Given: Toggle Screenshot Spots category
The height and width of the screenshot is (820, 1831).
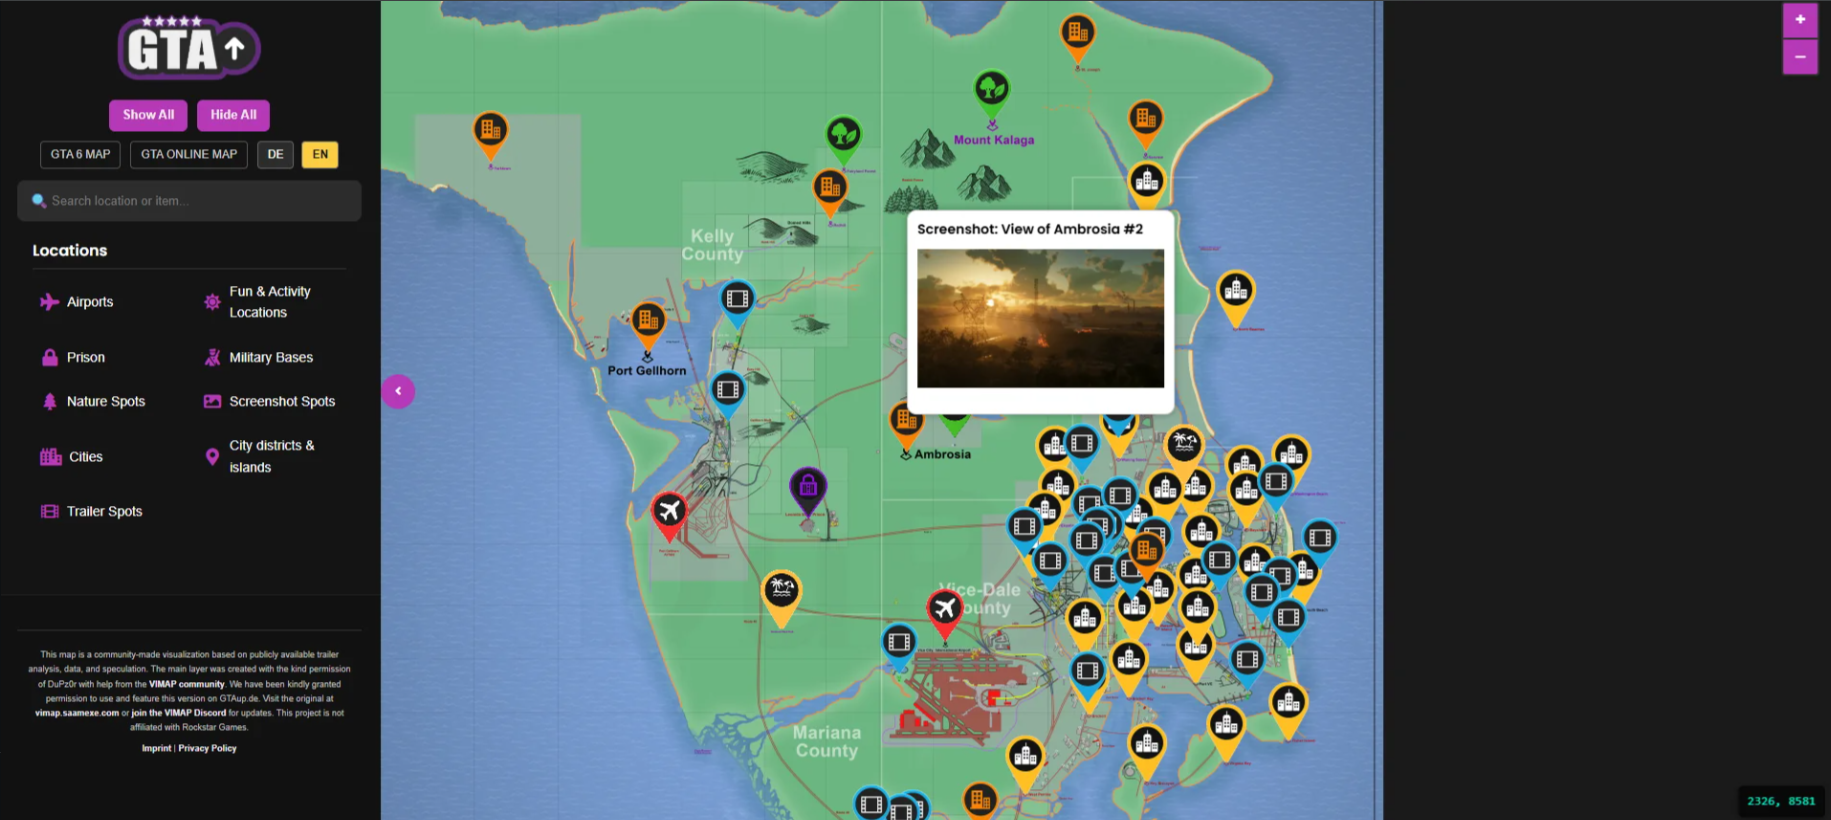Looking at the screenshot, I should 269,401.
